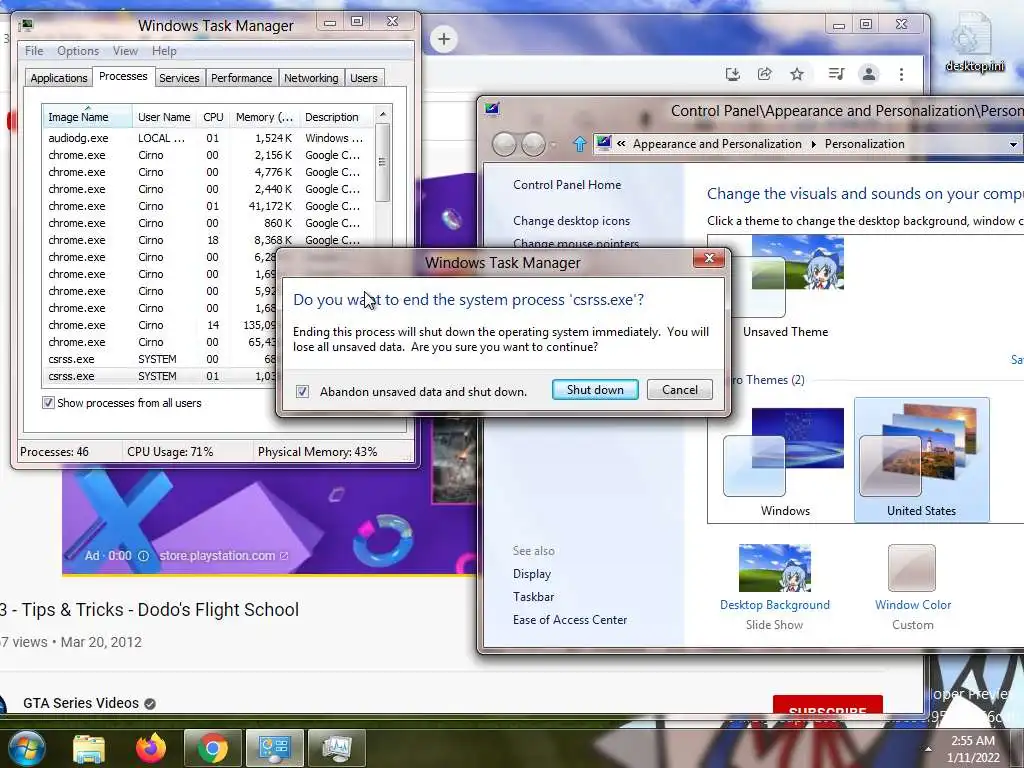Switch to Task Manager taskbar icon
The width and height of the screenshot is (1024, 768).
[336, 748]
